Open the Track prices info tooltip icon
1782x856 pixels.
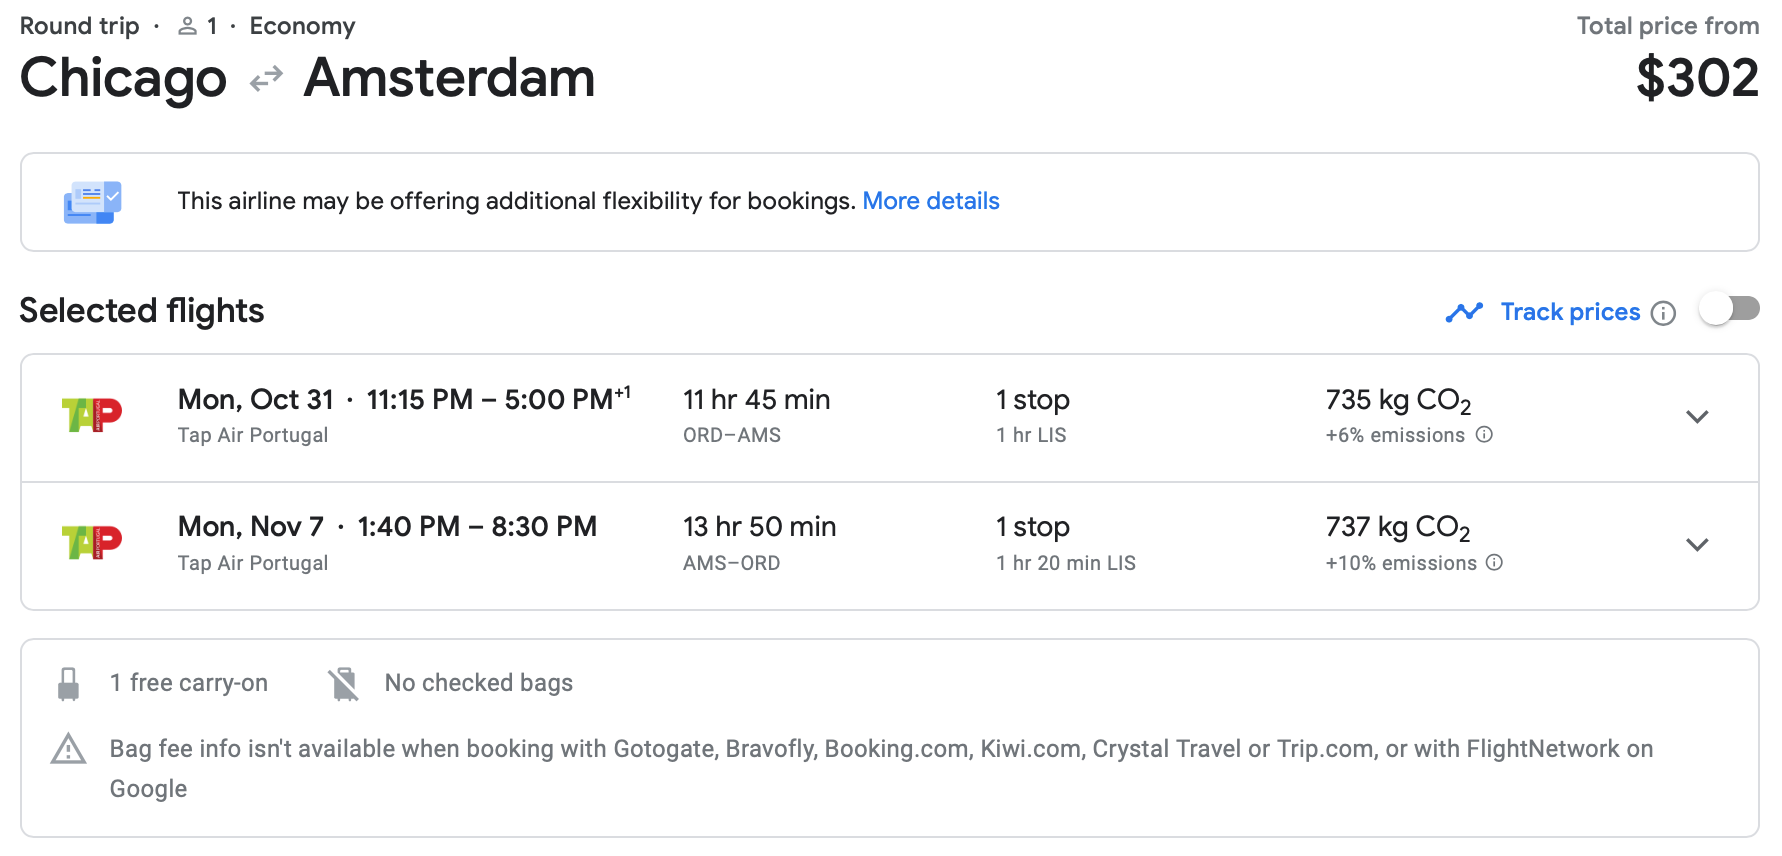point(1663,314)
